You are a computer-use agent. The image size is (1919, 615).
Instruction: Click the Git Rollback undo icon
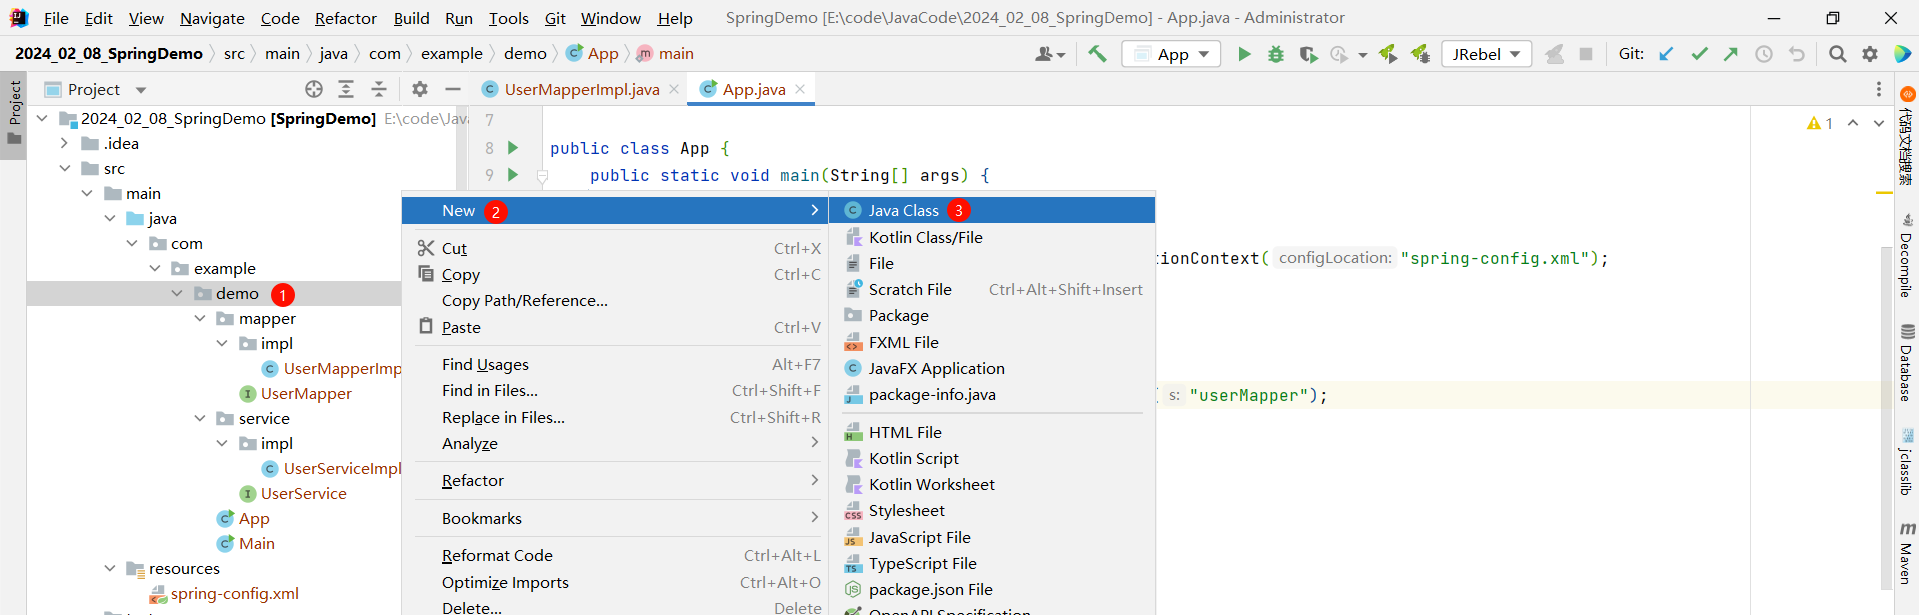[1797, 54]
